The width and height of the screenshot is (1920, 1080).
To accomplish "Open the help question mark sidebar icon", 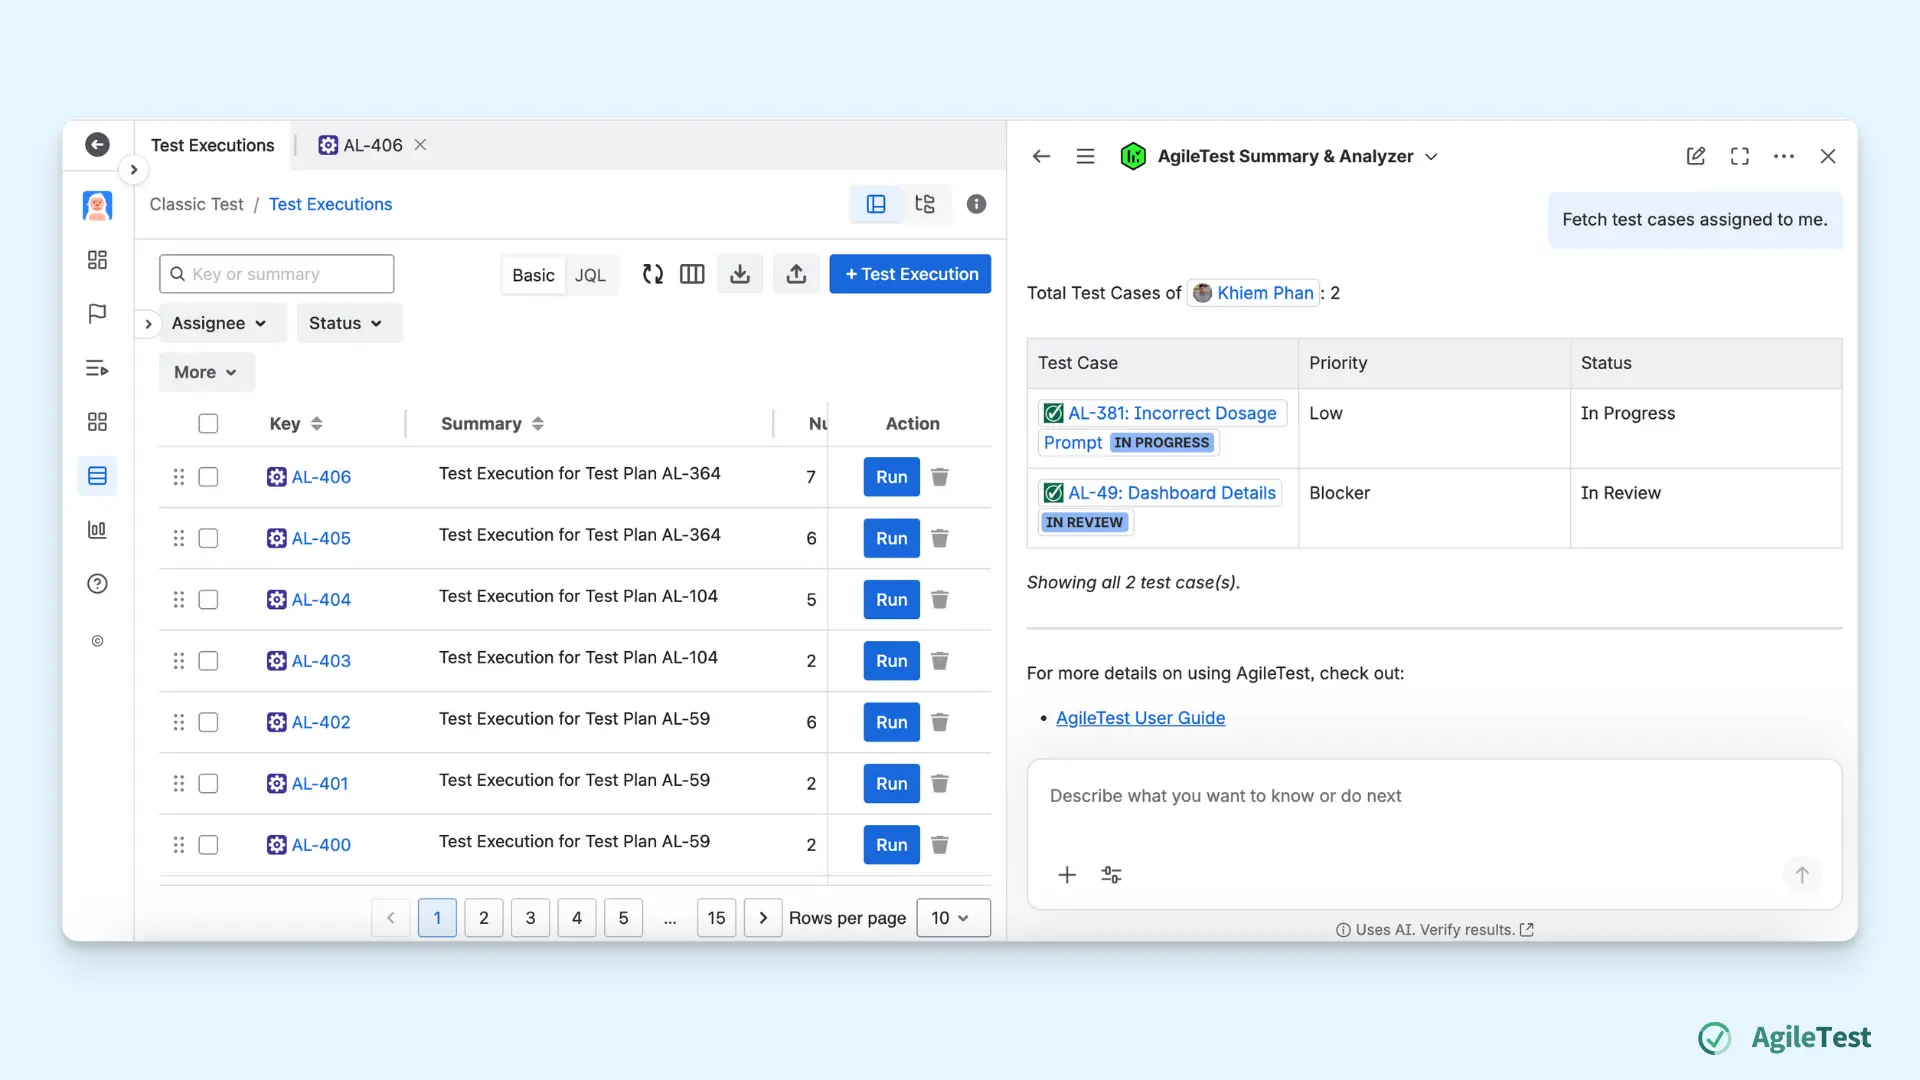I will click(97, 584).
